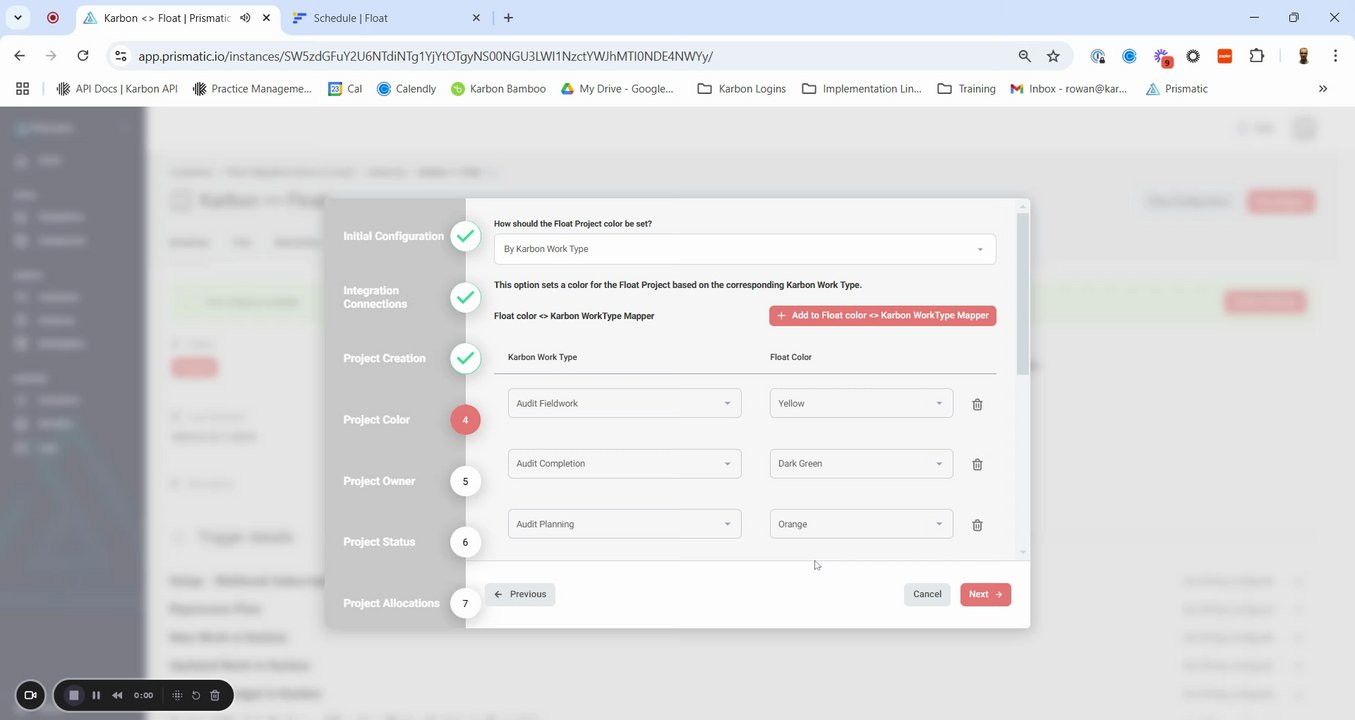Open the Calendly bookmark
Image resolution: width=1355 pixels, height=720 pixels.
point(407,89)
